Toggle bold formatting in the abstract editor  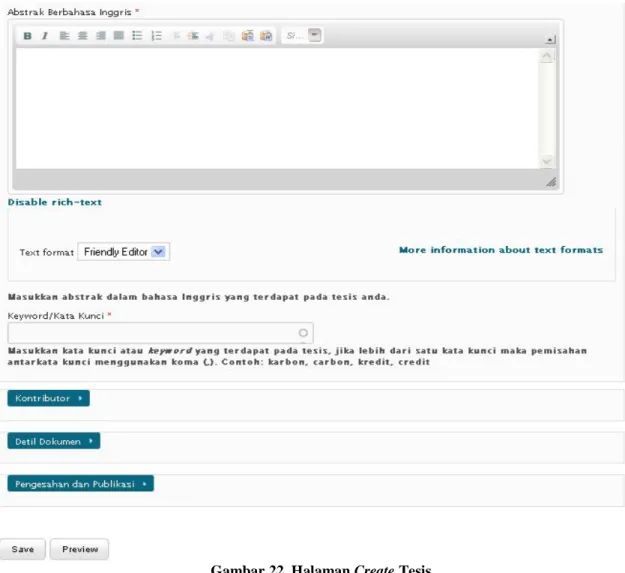(x=28, y=36)
